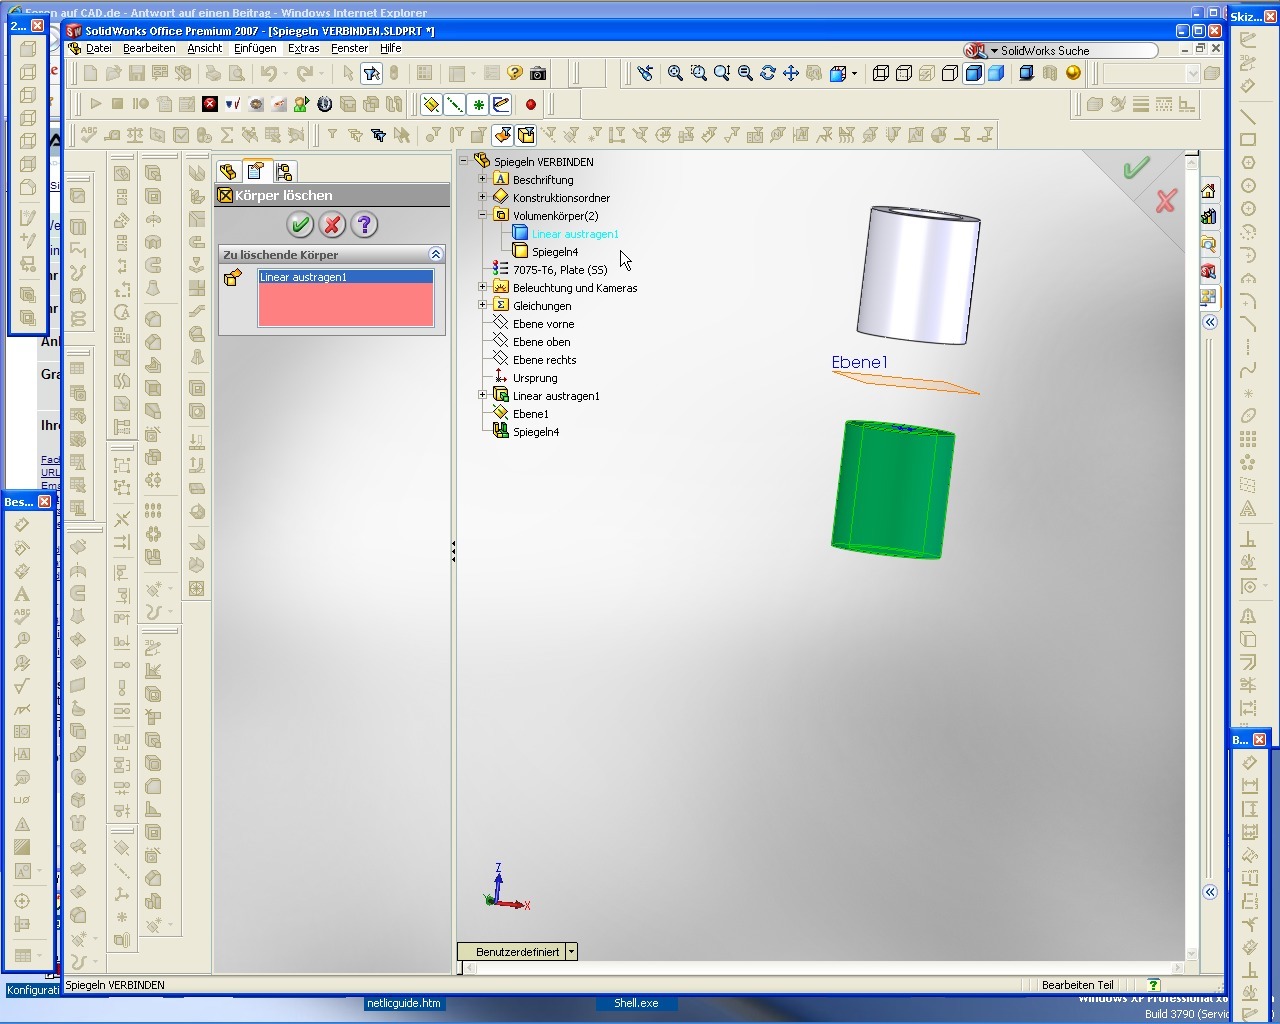The image size is (1280, 1024).
Task: Click the red record macro dot
Action: pyautogui.click(x=531, y=104)
